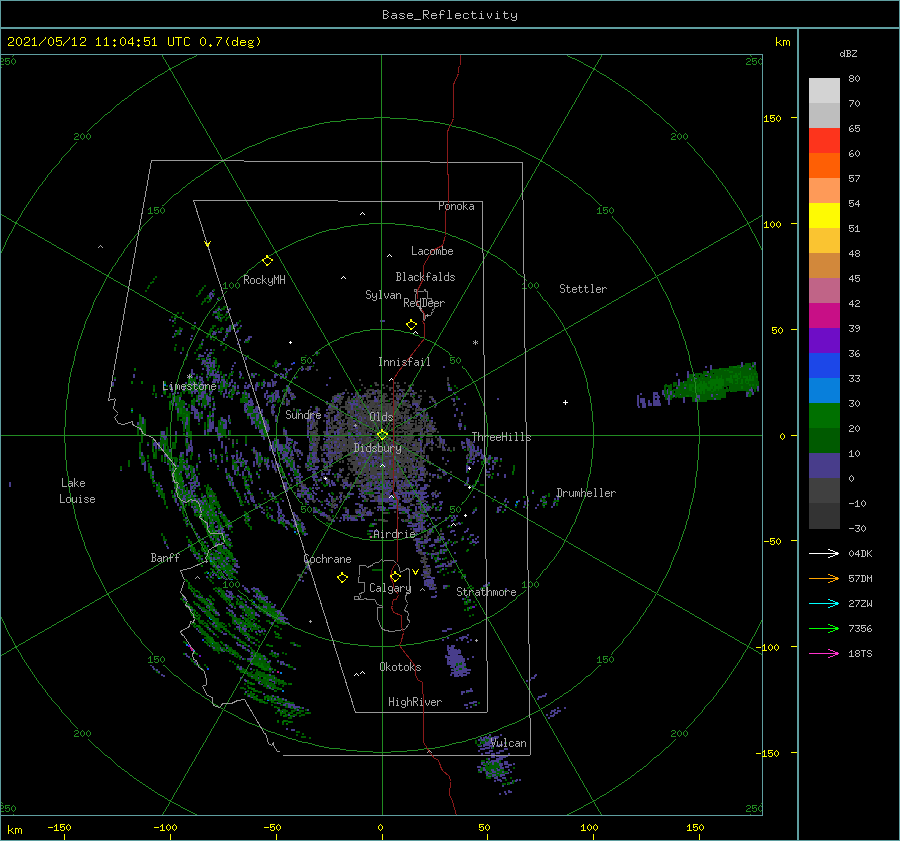This screenshot has height=841, width=900.
Task: Click the Olds label
Action: click(381, 417)
